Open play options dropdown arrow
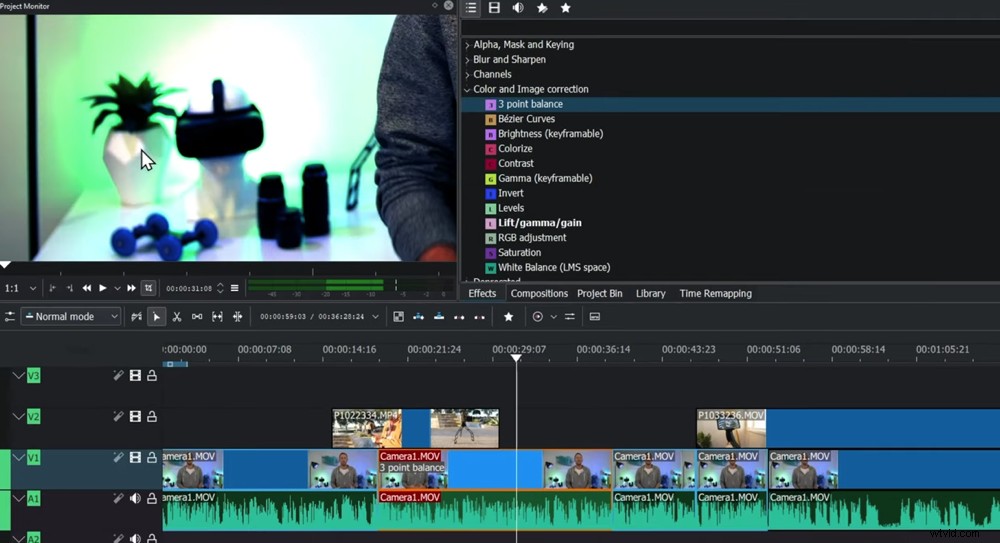The height and width of the screenshot is (543, 1000). tap(117, 288)
